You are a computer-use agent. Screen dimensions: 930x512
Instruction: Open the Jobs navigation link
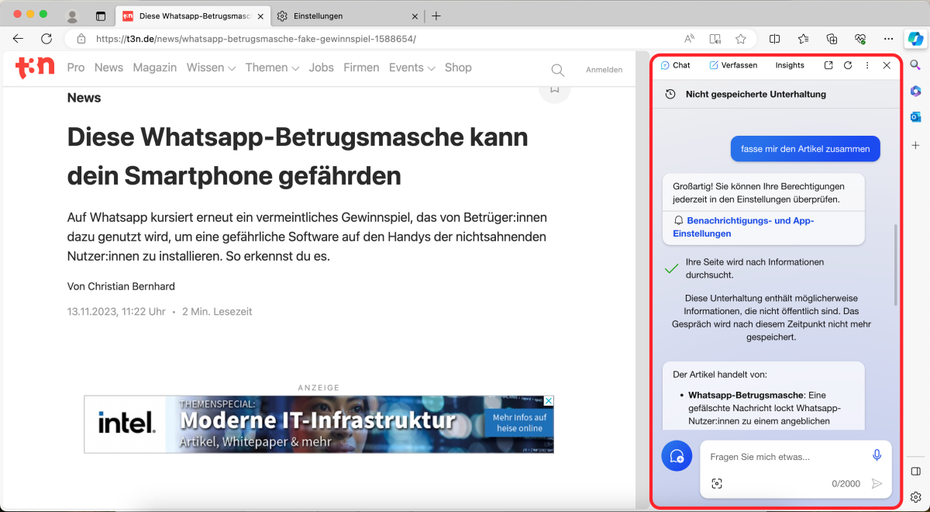click(321, 68)
